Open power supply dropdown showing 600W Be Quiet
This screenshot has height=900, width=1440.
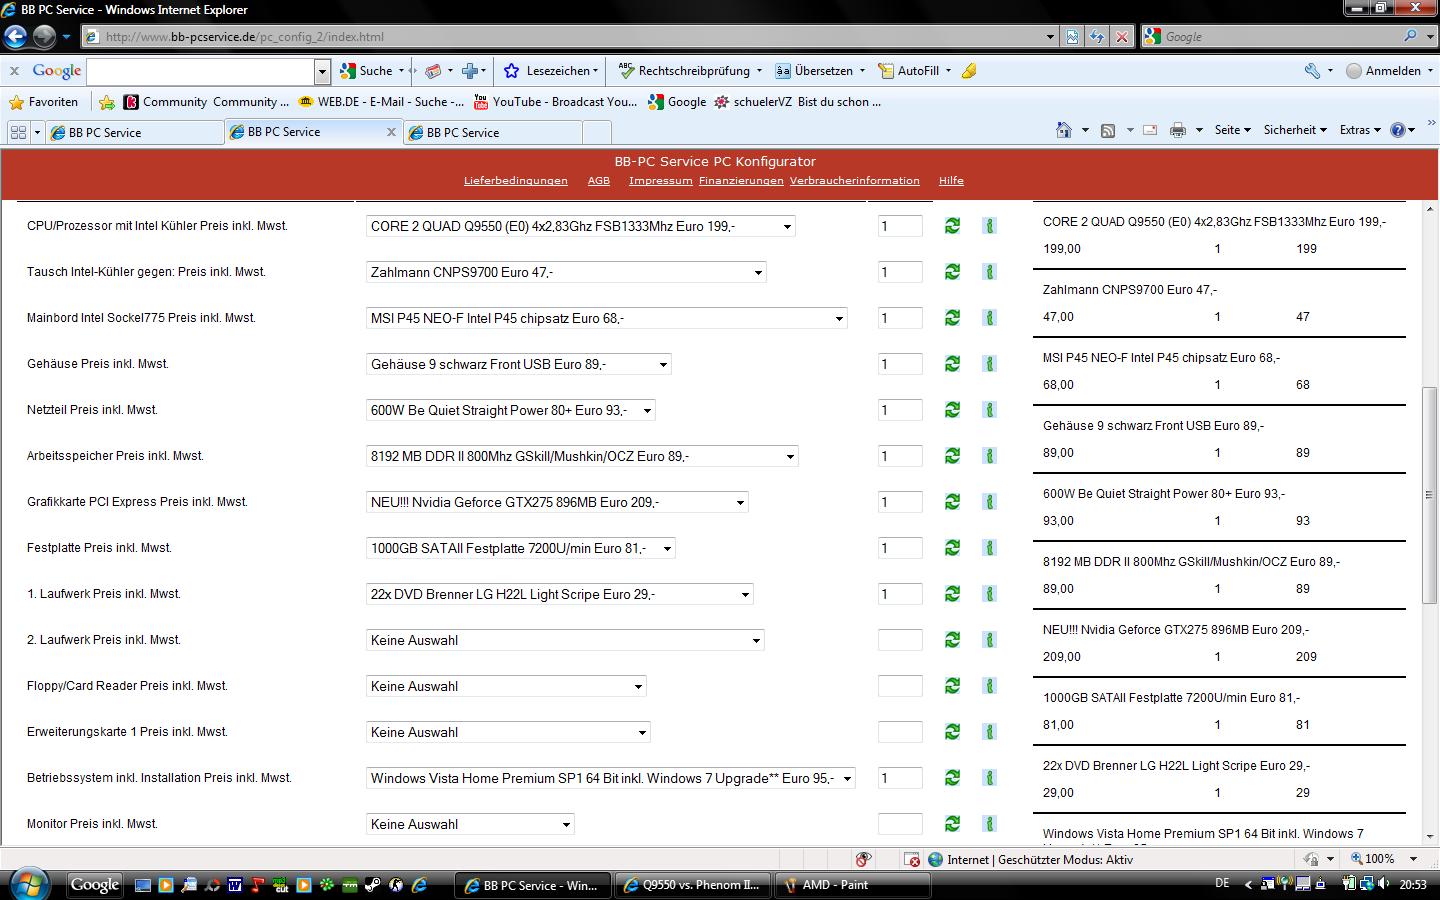(511, 410)
